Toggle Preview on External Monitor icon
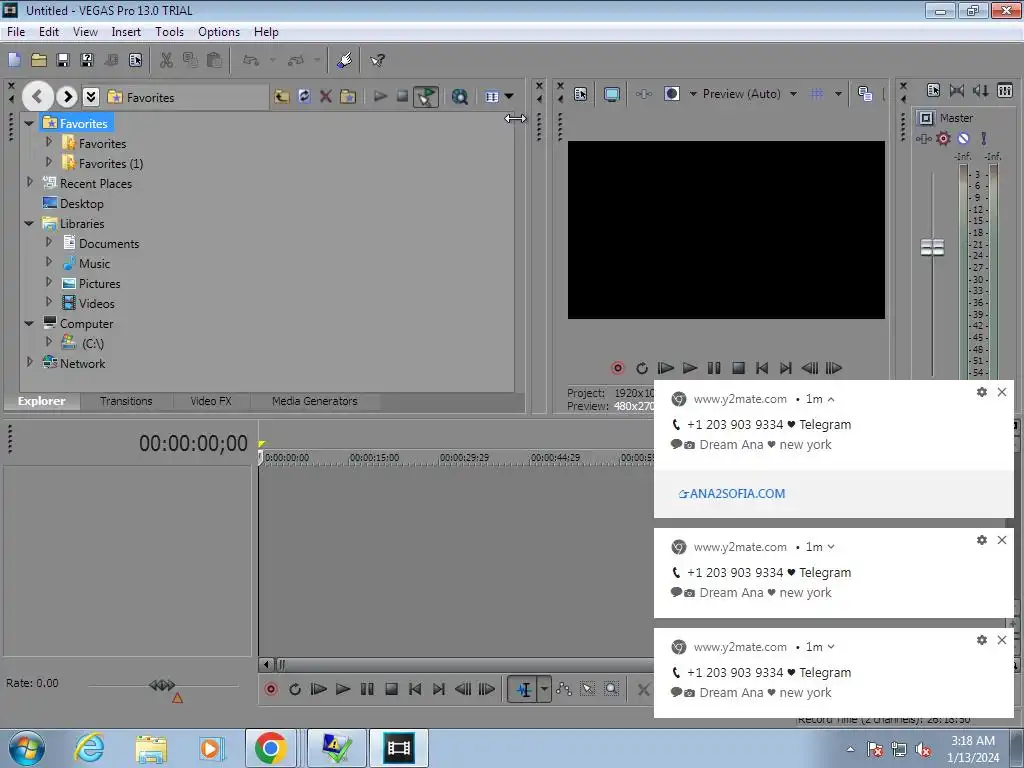This screenshot has height=768, width=1024. click(612, 94)
